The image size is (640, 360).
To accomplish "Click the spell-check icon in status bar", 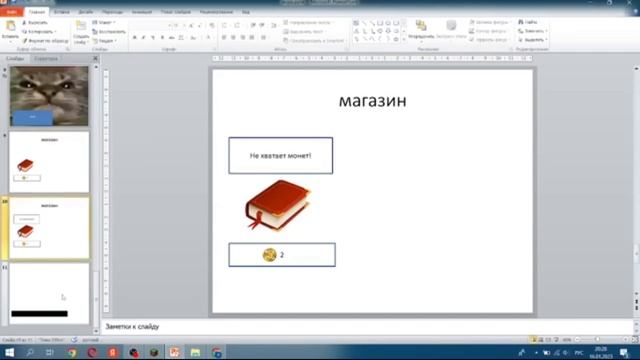I will pos(74,340).
